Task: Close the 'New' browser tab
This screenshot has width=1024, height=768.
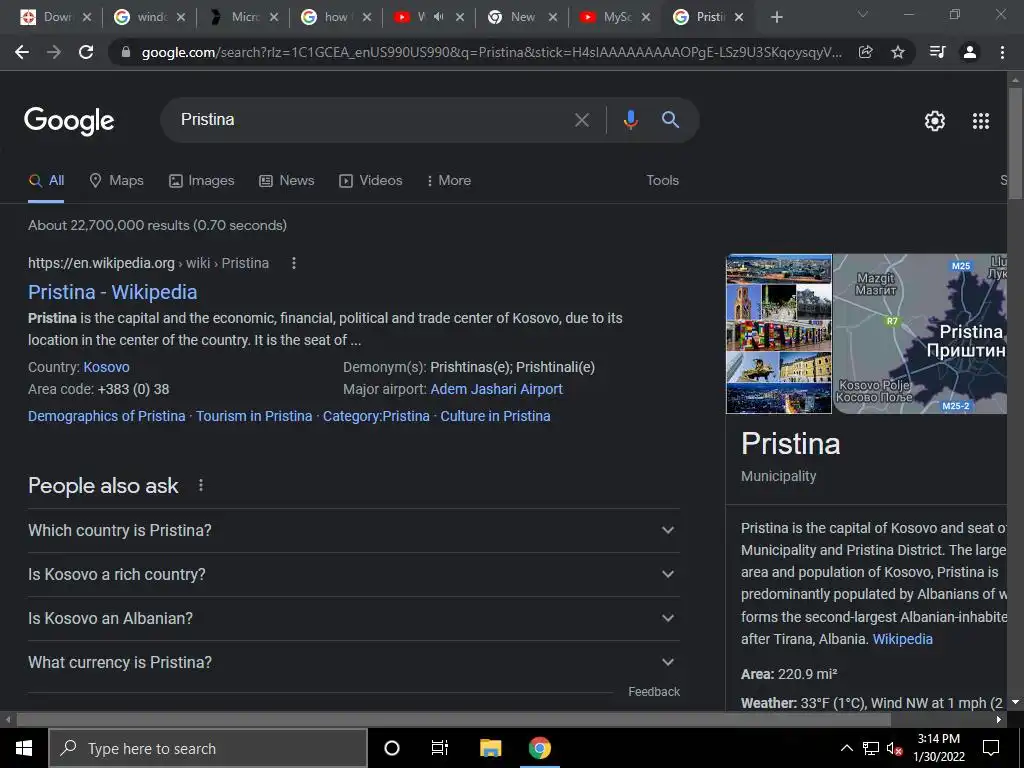Action: pos(552,18)
